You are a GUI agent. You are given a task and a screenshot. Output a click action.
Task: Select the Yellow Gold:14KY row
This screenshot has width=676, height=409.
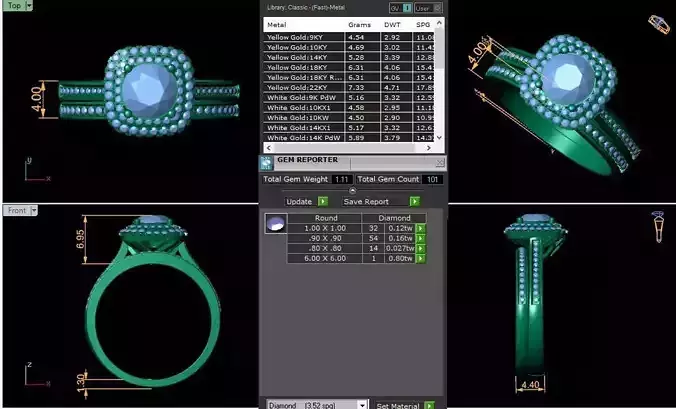(x=349, y=57)
